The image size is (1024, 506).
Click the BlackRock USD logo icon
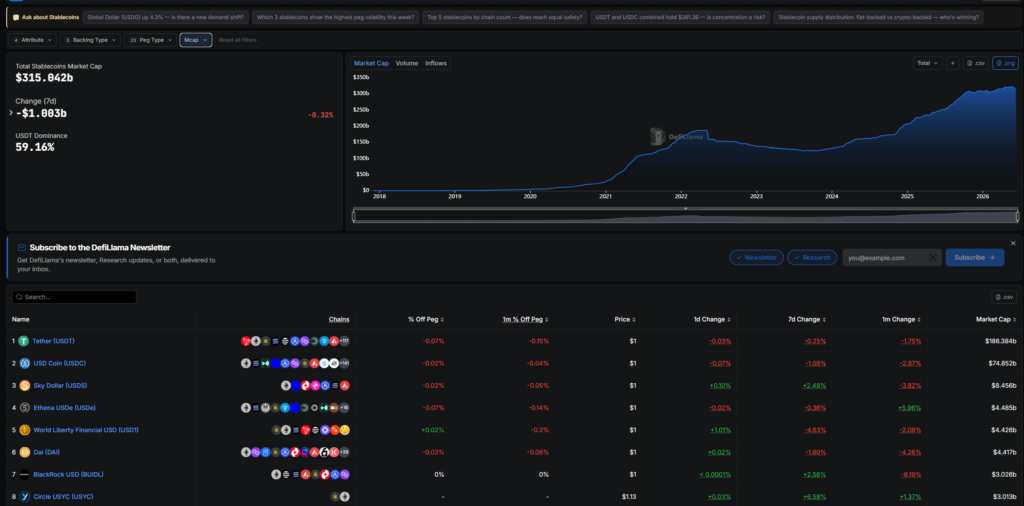pyautogui.click(x=25, y=474)
